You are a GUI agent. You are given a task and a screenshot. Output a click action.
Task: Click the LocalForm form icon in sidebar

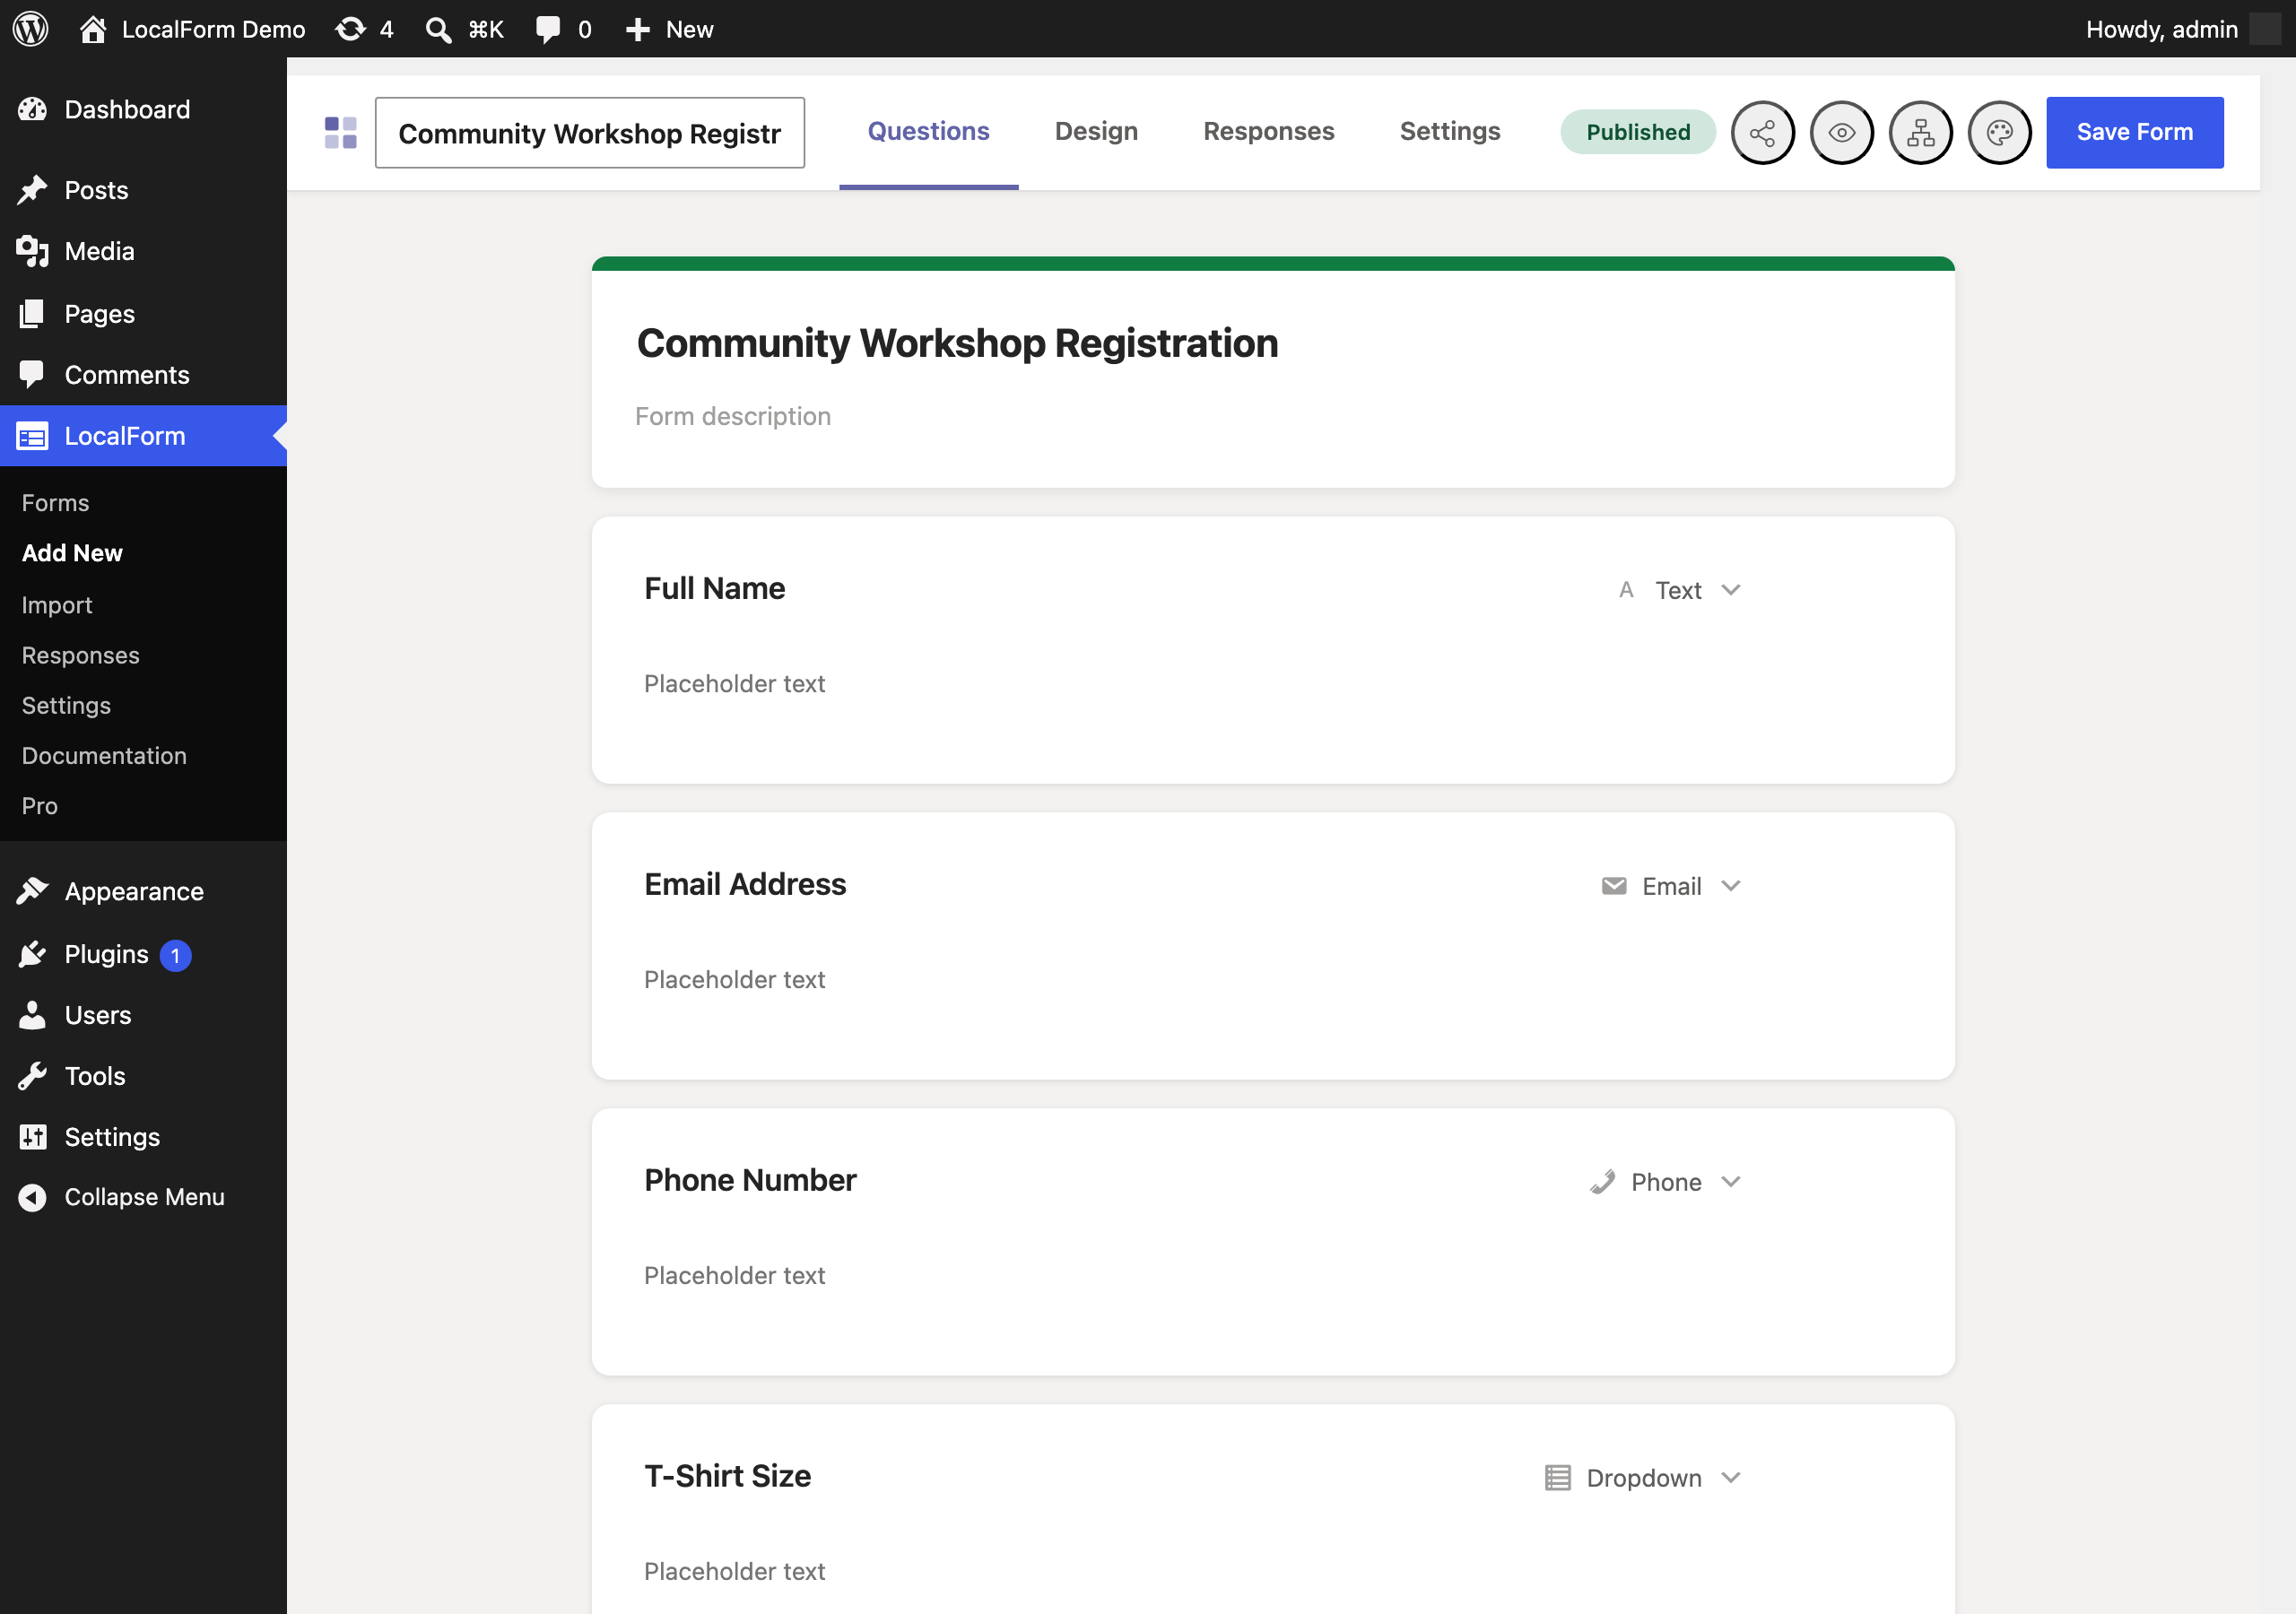coord(32,436)
